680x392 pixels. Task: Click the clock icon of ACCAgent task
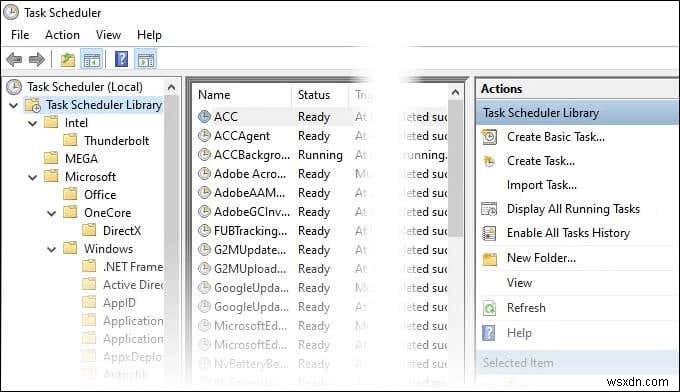[204, 136]
